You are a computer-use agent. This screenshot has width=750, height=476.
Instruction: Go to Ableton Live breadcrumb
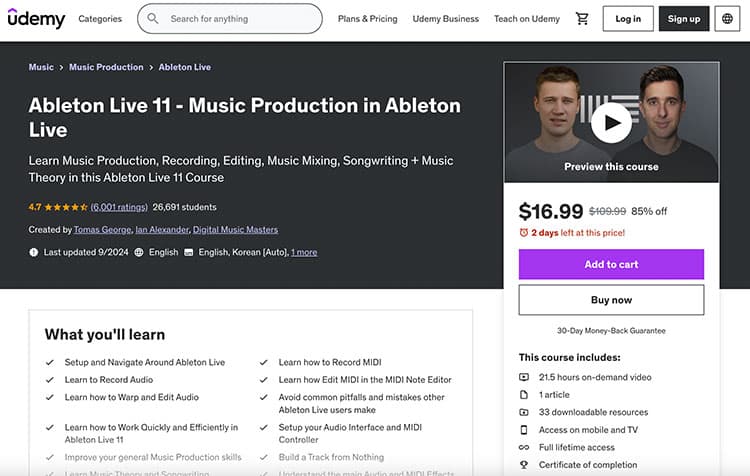tap(185, 67)
